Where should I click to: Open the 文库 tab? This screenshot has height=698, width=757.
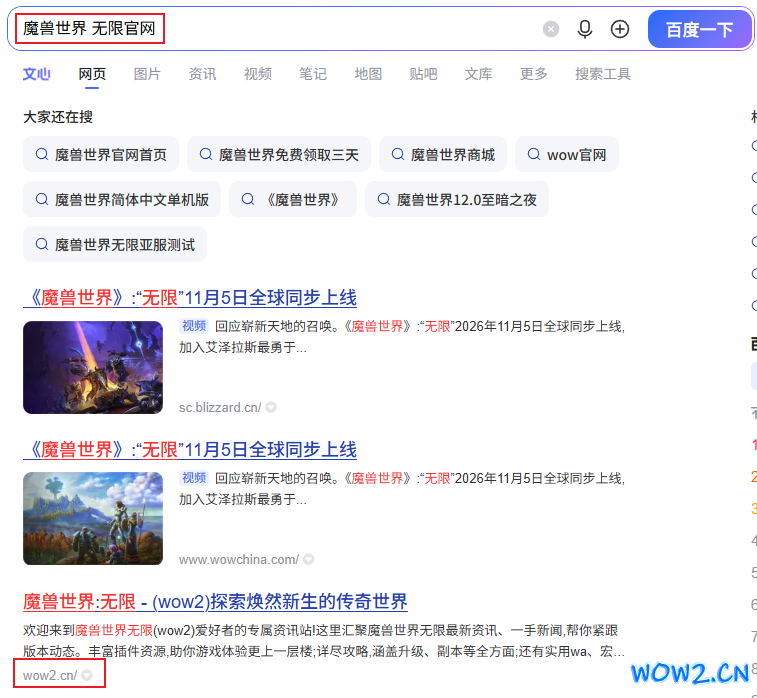click(x=478, y=74)
